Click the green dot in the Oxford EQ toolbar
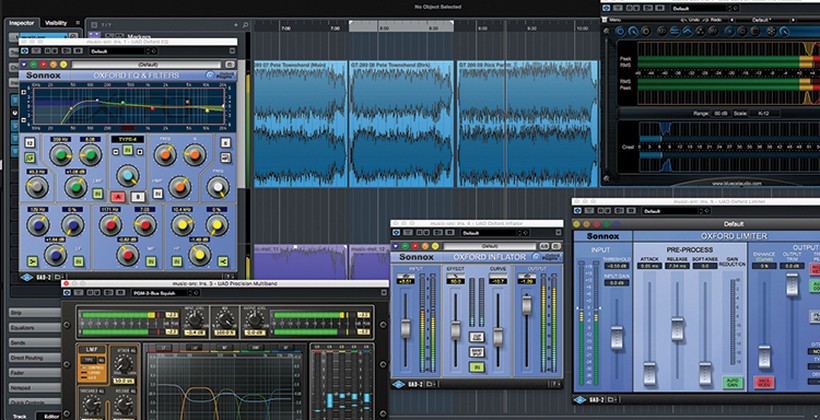This screenshot has height=420, width=820. click(x=33, y=64)
